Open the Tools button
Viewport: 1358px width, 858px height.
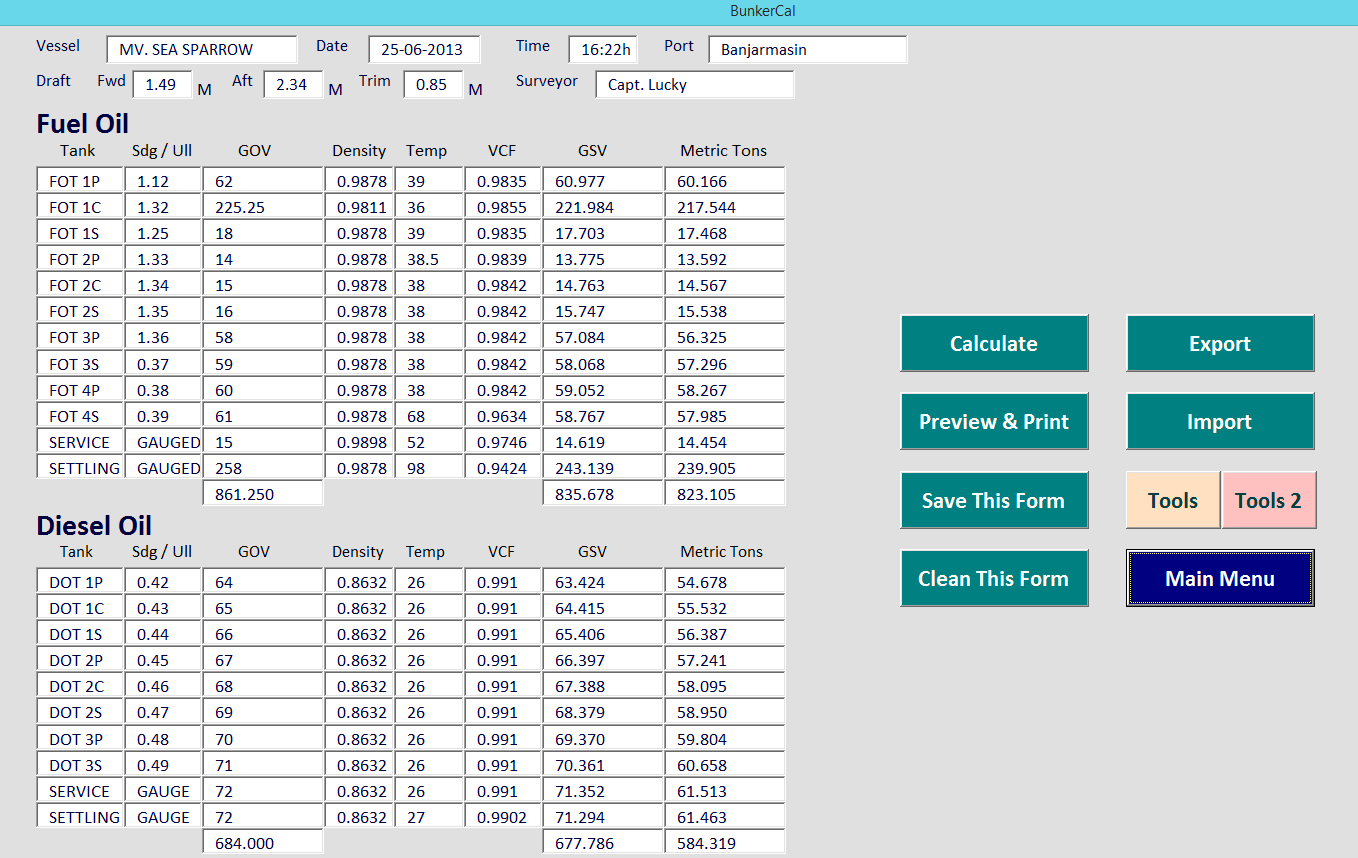tap(1173, 500)
